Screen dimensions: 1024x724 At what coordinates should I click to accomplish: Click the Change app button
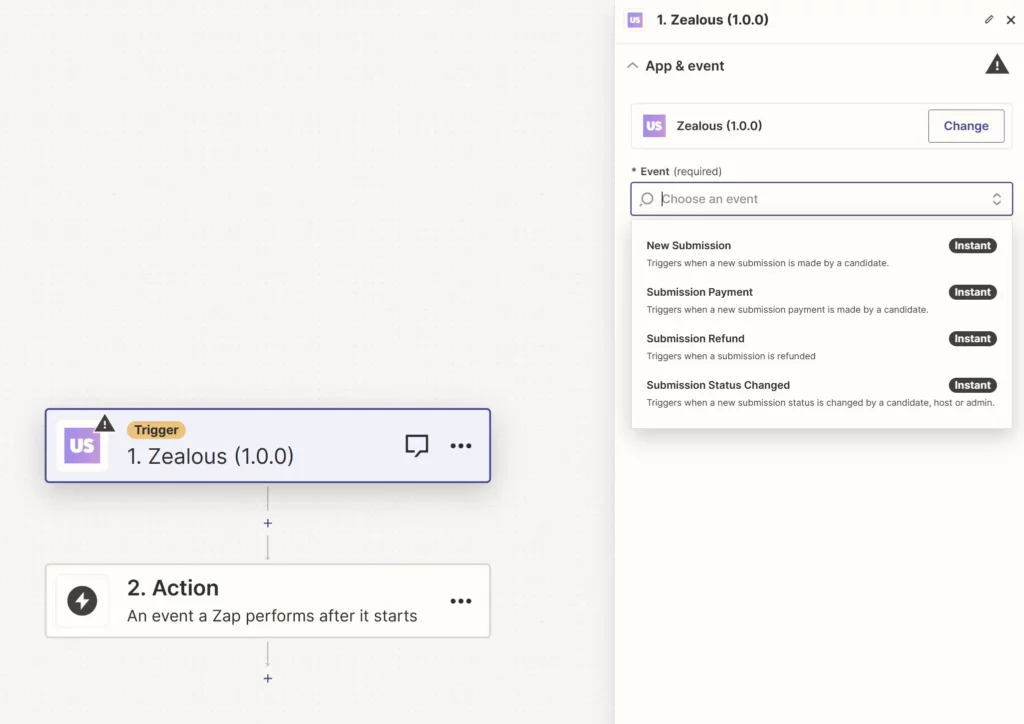966,126
